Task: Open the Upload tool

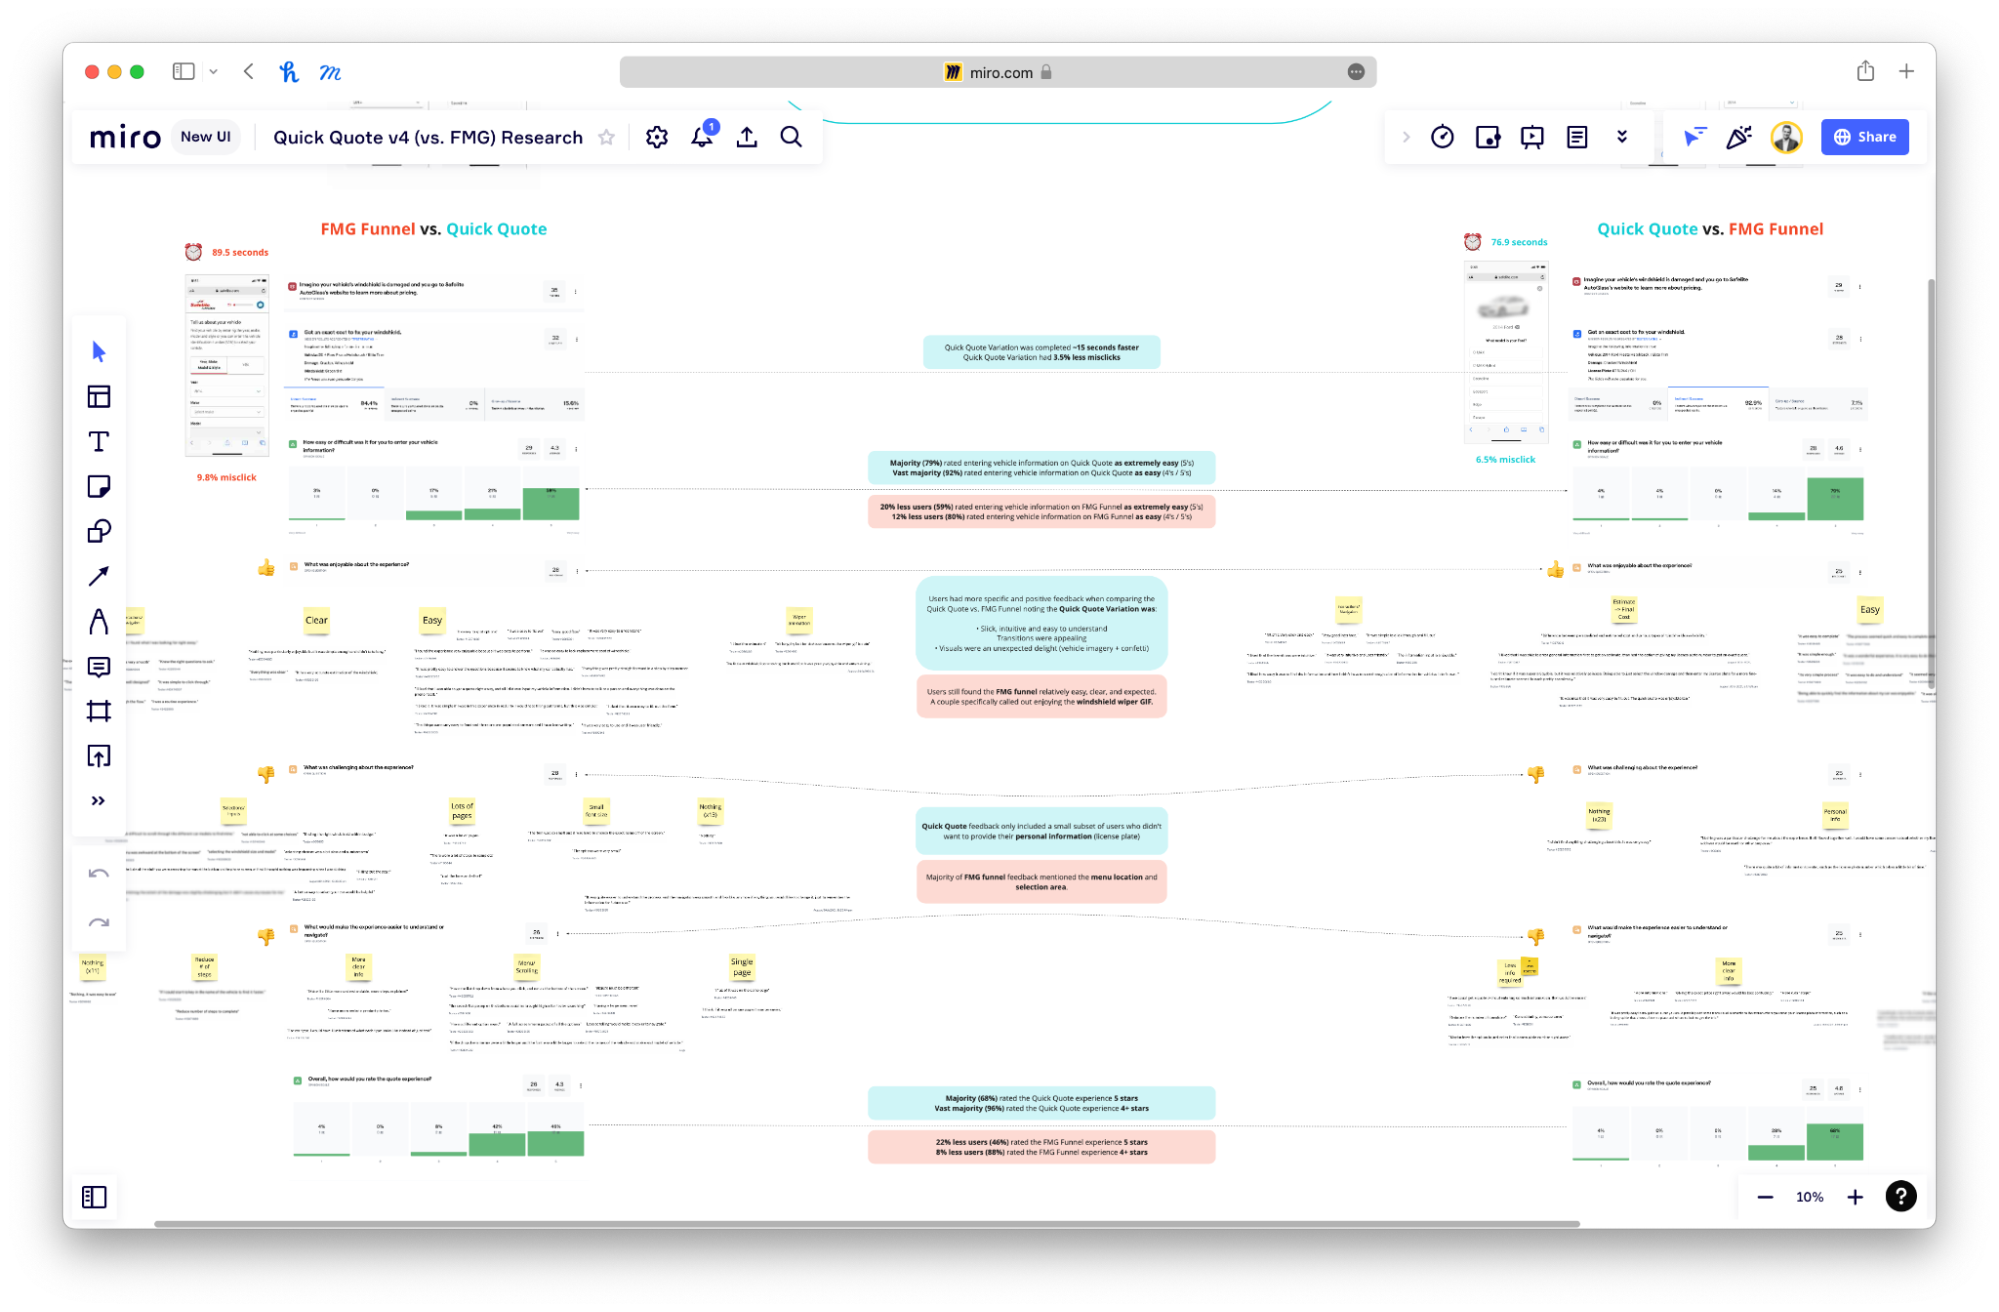Action: click(x=98, y=757)
